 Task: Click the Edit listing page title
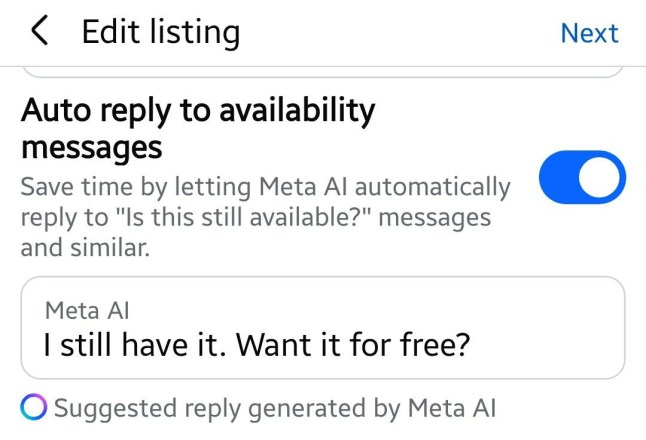tap(160, 32)
